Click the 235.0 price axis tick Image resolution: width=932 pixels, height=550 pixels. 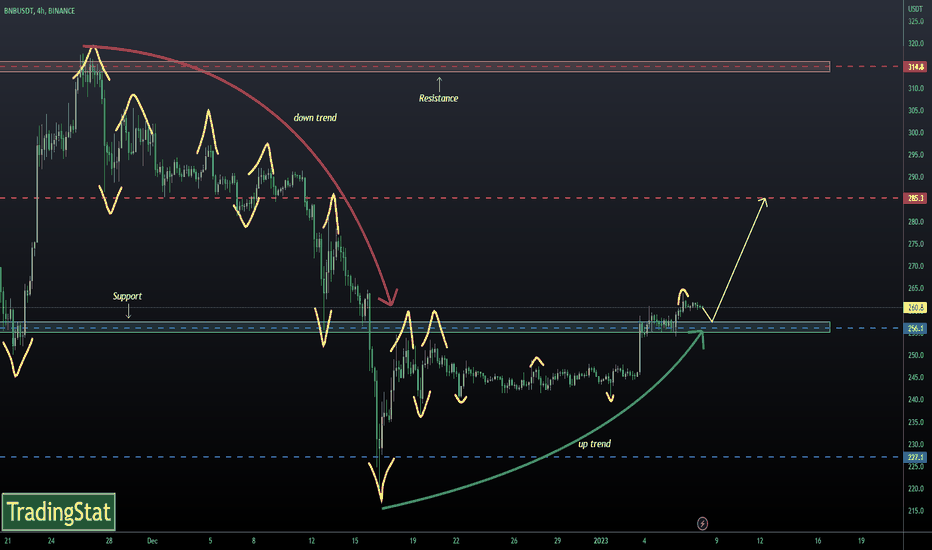pyautogui.click(x=916, y=422)
